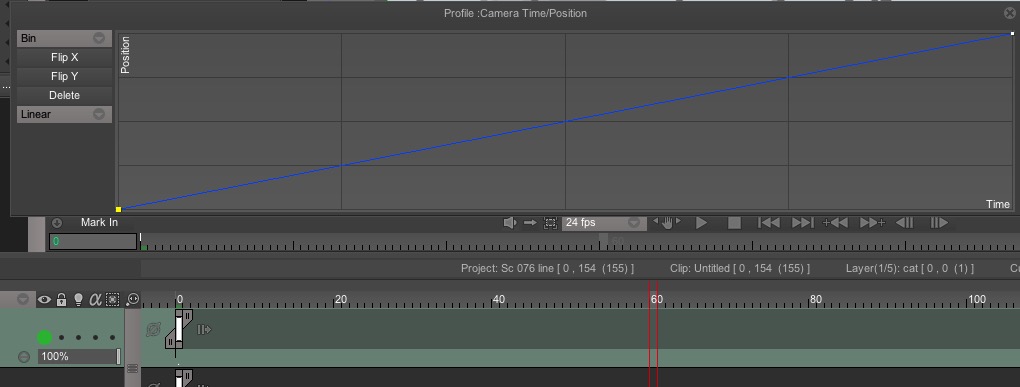Click the green start marker on navigation ruler
The height and width of the screenshot is (387, 1020).
click(144, 247)
